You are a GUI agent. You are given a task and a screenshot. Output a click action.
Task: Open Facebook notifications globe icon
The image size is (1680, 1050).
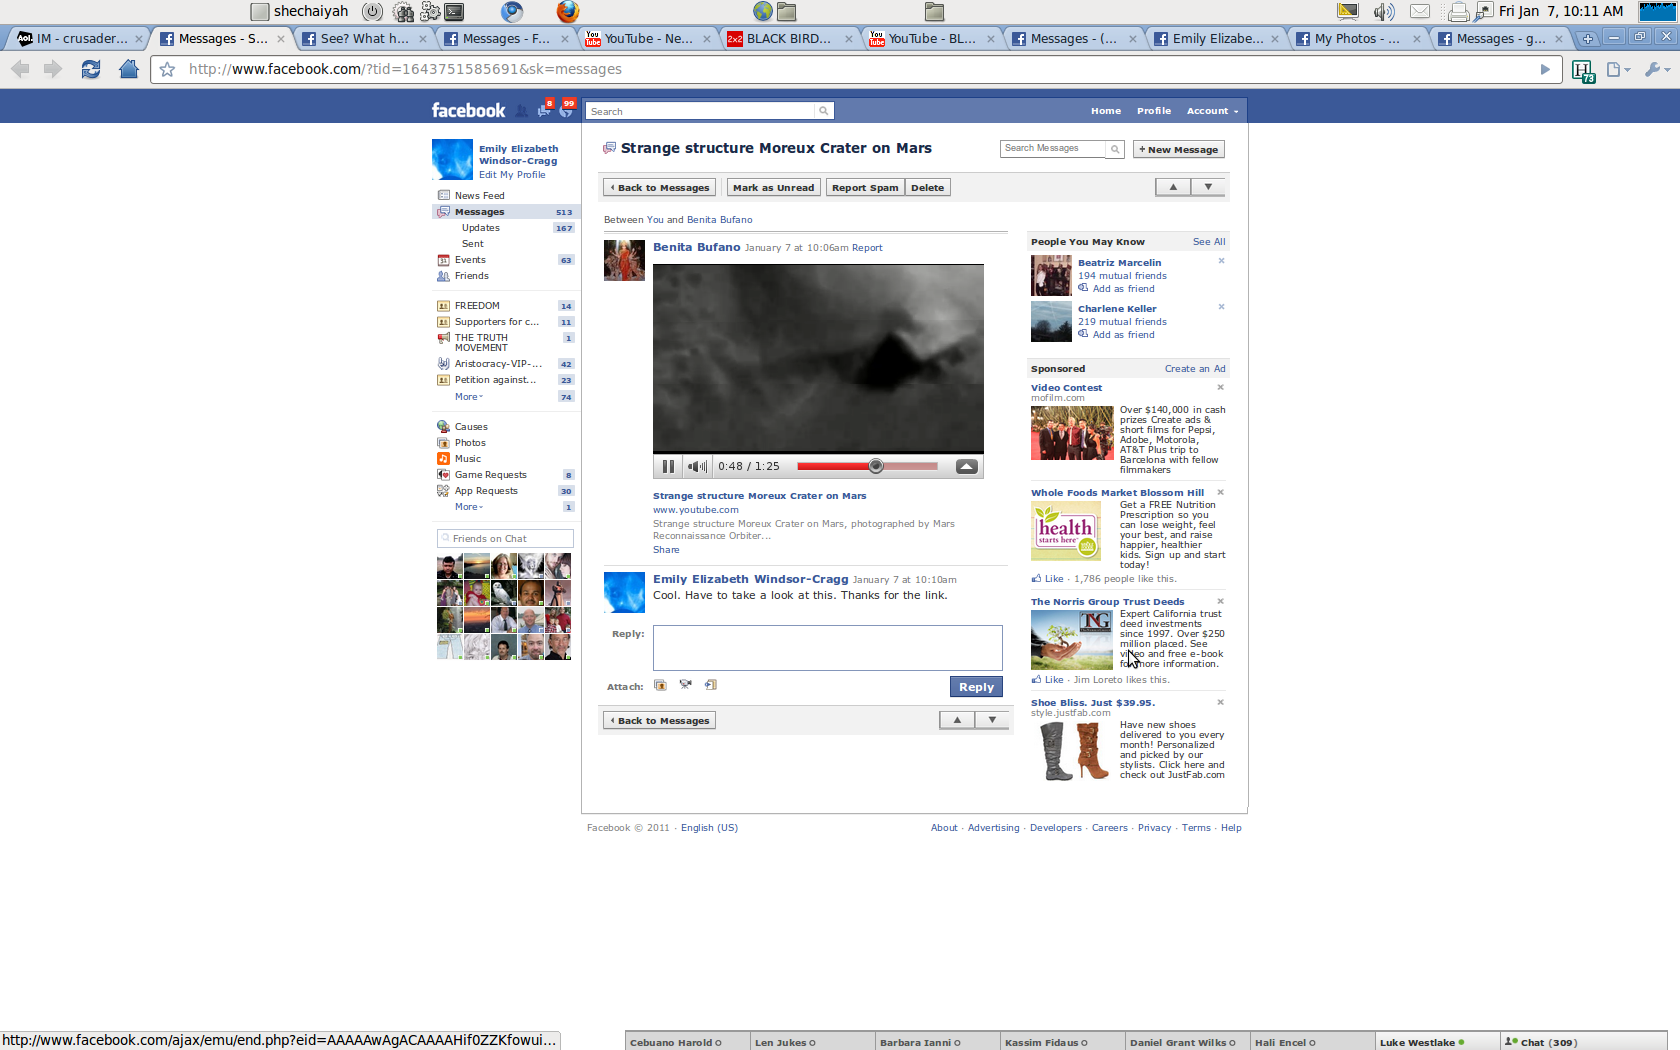pyautogui.click(x=567, y=110)
